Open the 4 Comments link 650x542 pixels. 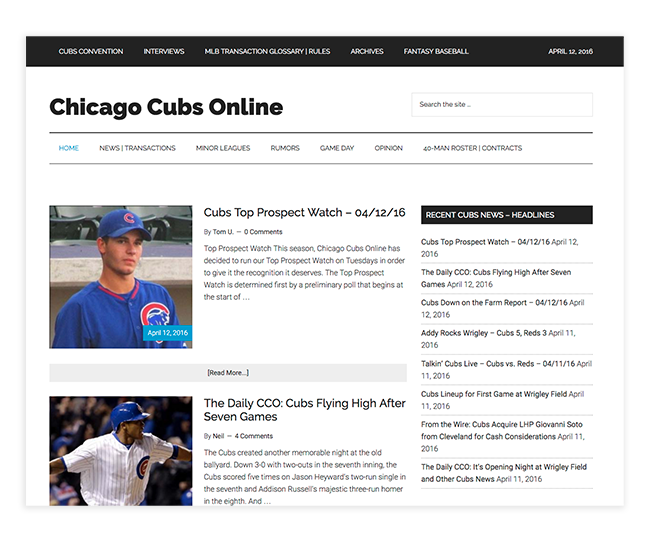[254, 436]
